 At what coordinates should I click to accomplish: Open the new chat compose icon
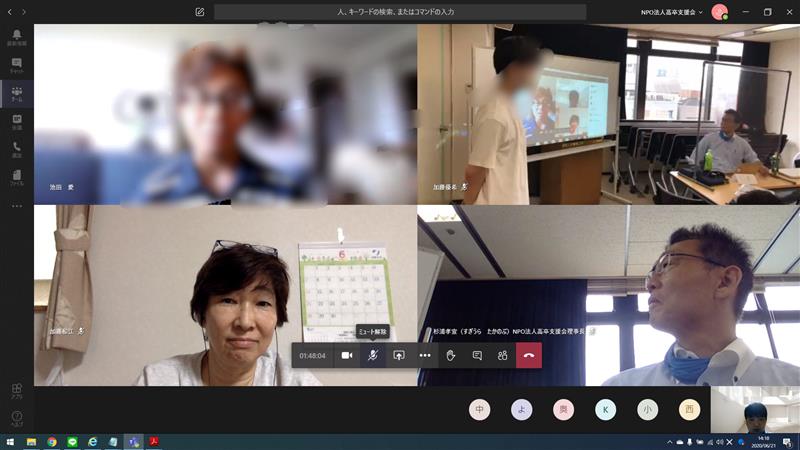point(200,12)
